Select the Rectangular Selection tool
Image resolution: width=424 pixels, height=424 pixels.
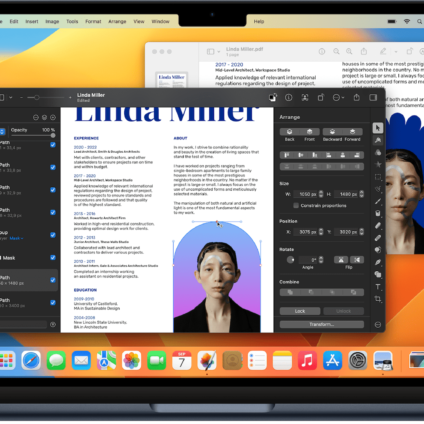pyautogui.click(x=378, y=177)
